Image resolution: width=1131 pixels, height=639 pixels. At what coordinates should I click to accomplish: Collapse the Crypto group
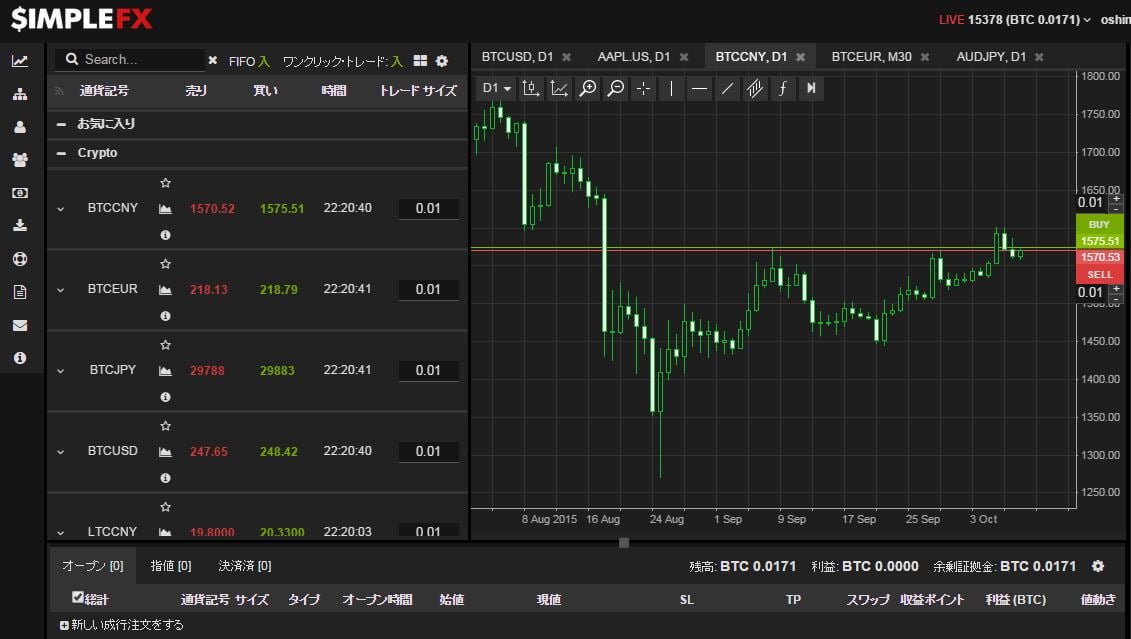coord(62,153)
